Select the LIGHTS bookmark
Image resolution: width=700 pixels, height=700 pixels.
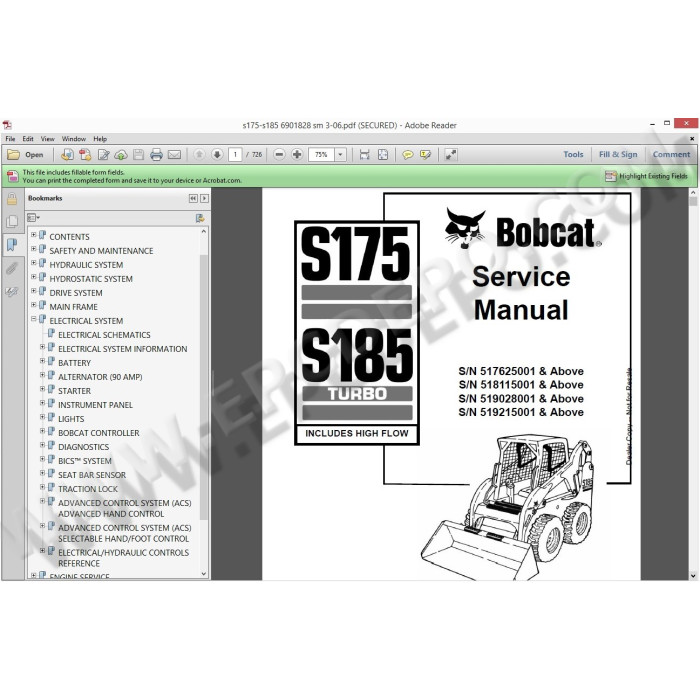click(x=71, y=419)
